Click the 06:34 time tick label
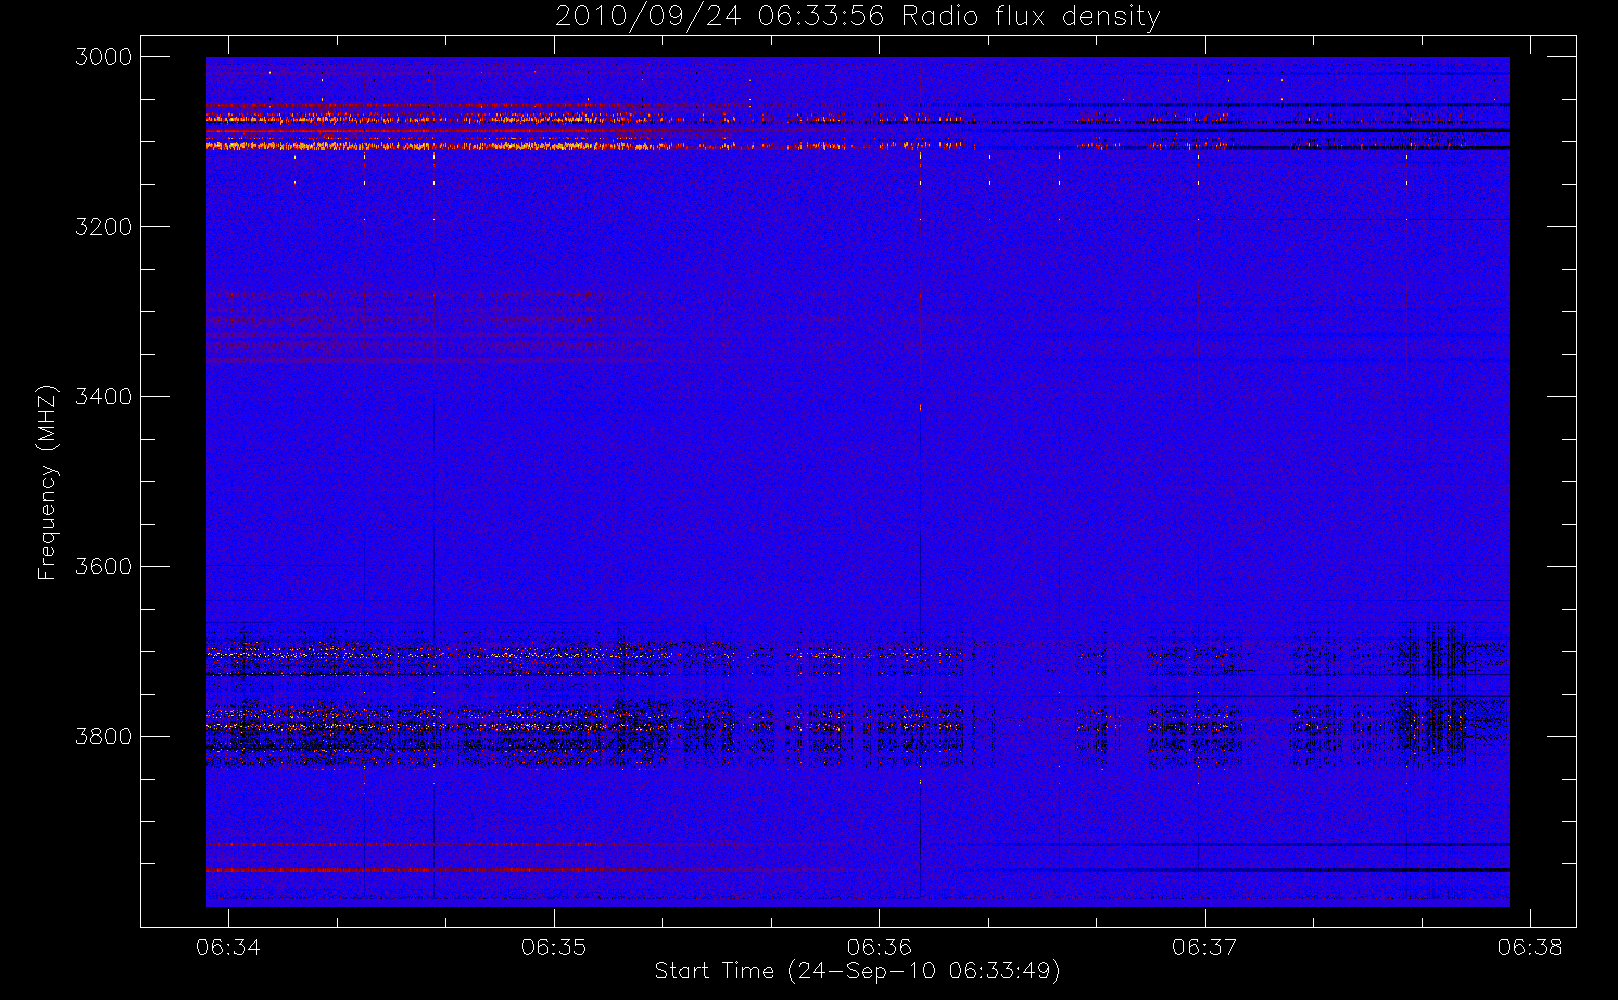1618x1000 pixels. [x=228, y=947]
